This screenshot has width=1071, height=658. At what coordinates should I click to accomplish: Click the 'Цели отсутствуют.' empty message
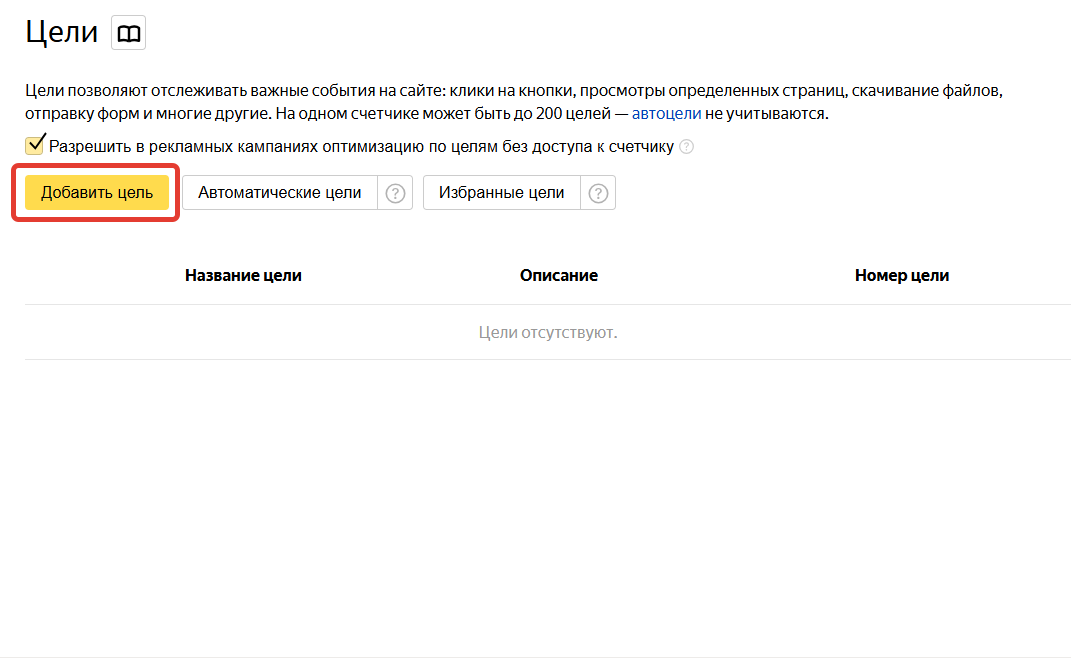[x=548, y=333]
